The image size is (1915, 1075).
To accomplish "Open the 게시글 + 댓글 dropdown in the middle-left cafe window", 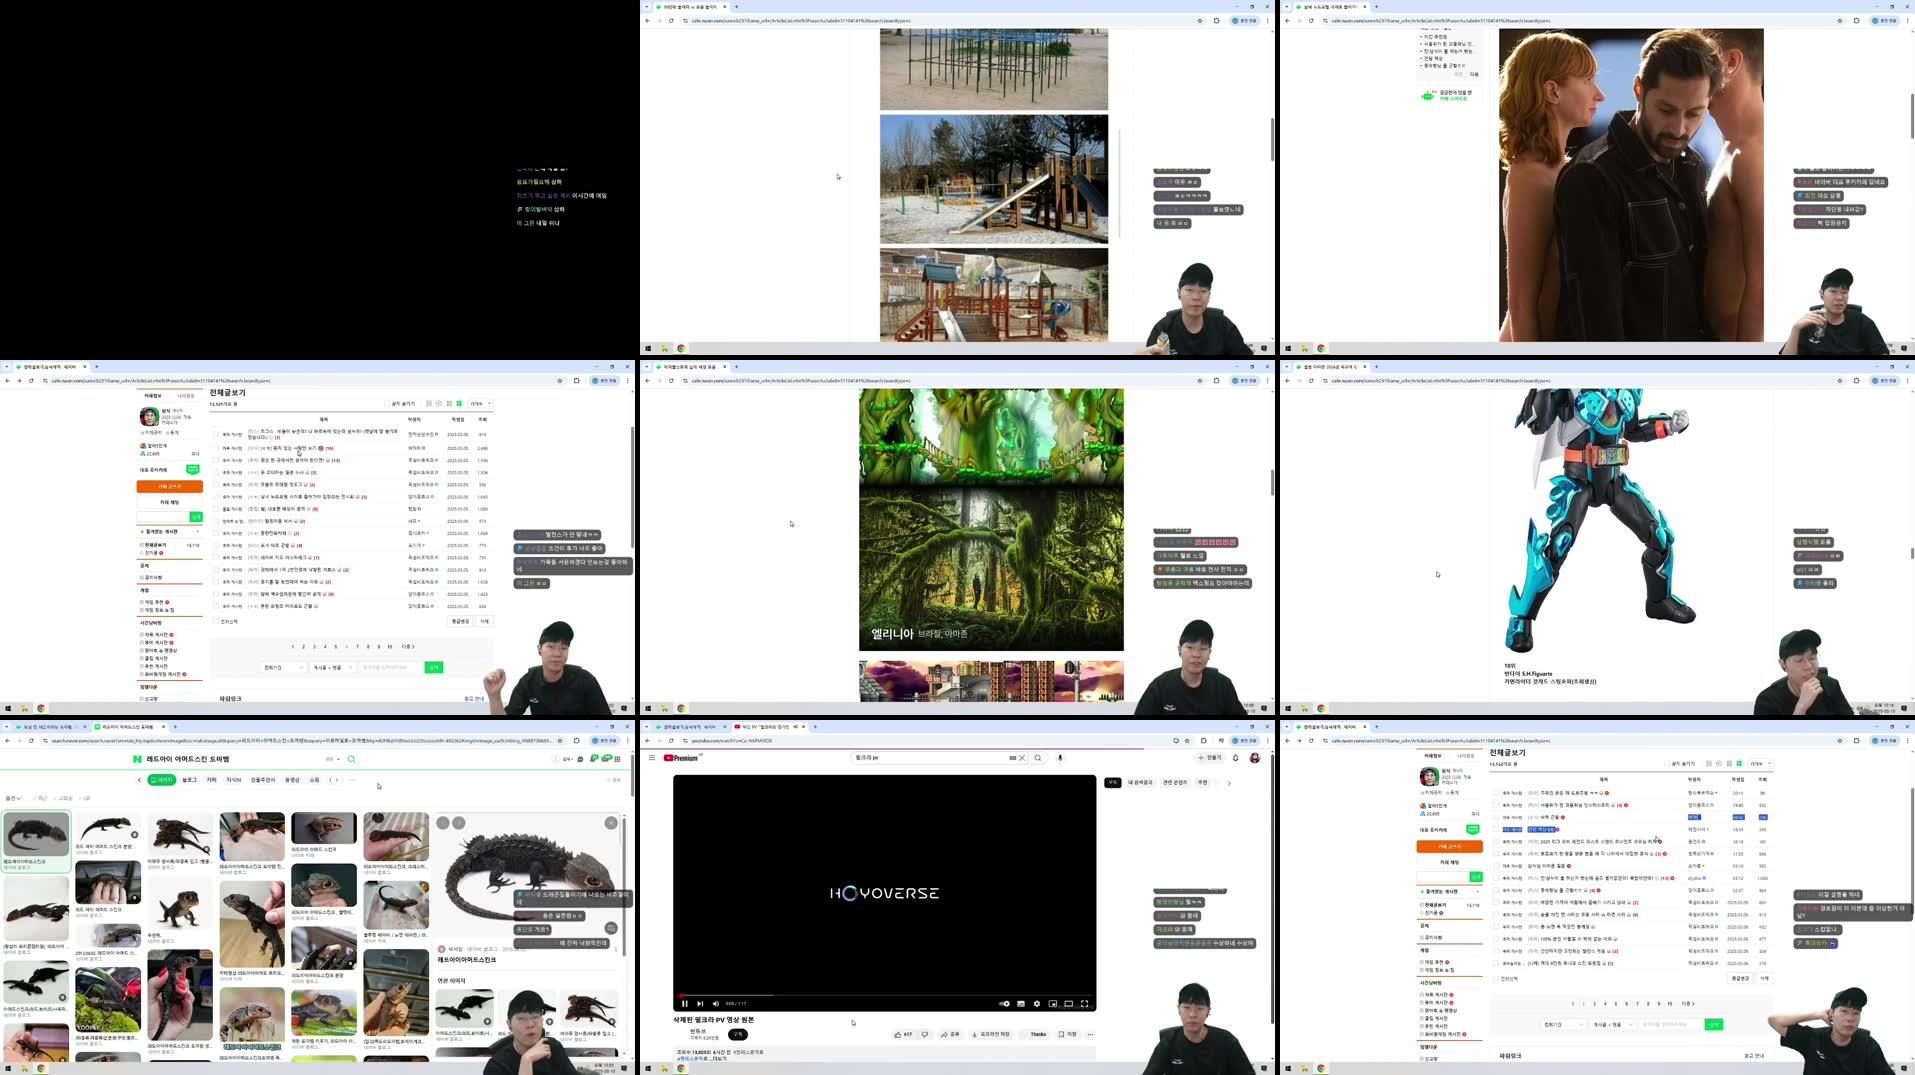I will tap(332, 667).
